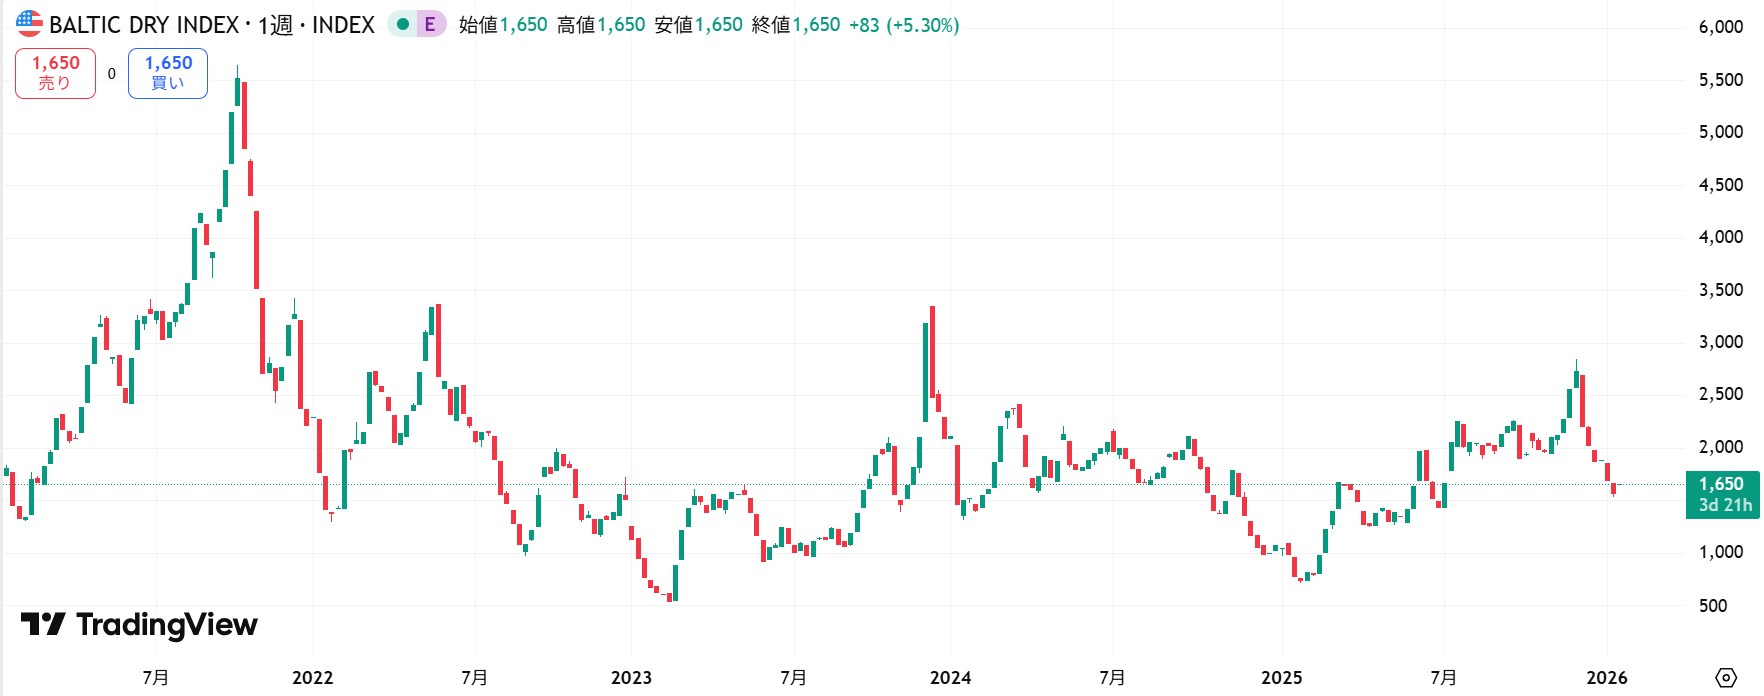The image size is (1764, 696).
Task: Click the spread value between sell and buy
Action: (x=111, y=73)
